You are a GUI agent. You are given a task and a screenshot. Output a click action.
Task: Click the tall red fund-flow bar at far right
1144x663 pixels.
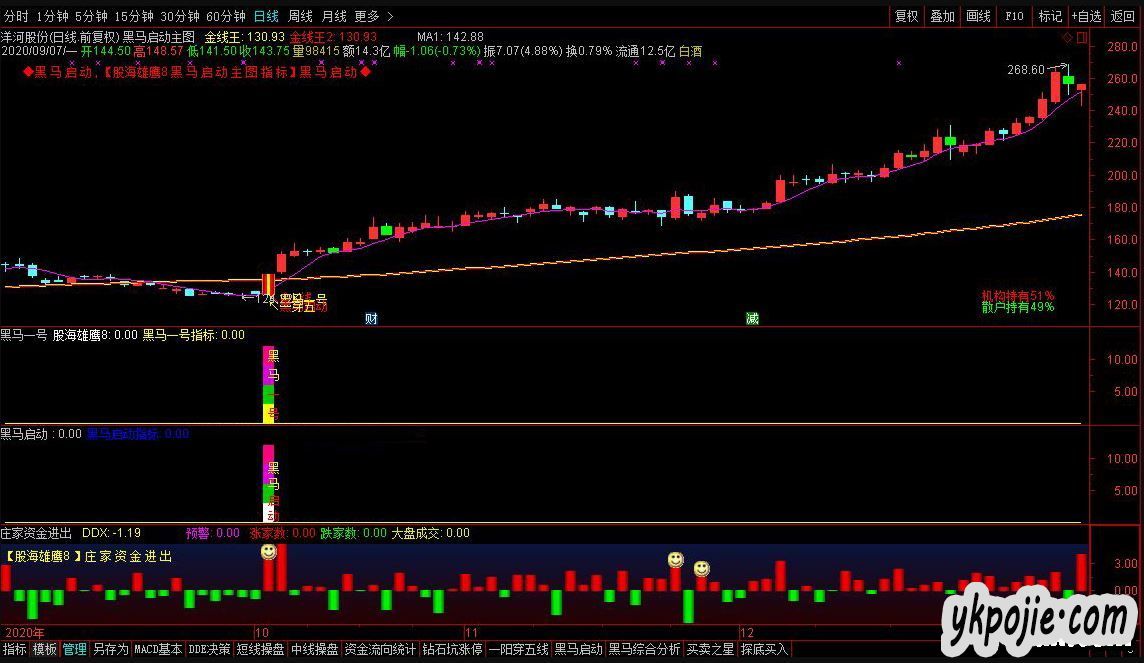(1081, 572)
